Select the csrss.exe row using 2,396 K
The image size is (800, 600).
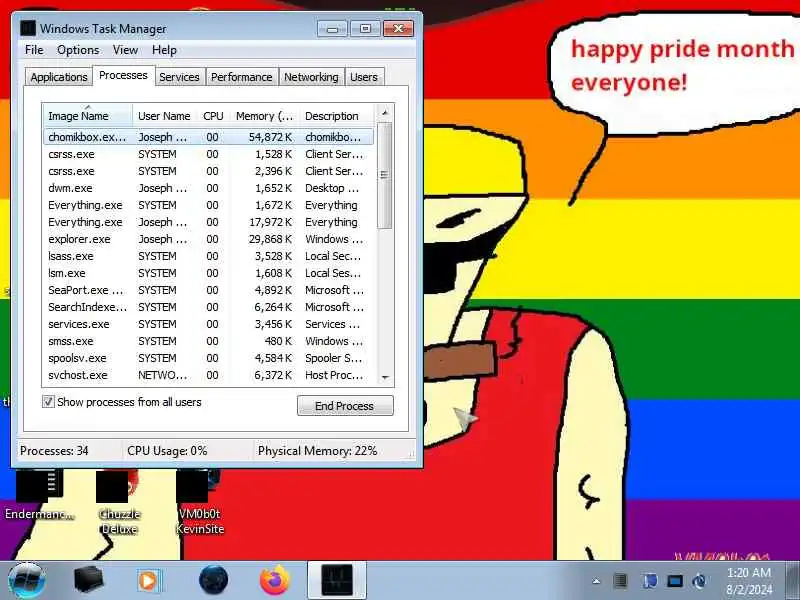(x=208, y=171)
